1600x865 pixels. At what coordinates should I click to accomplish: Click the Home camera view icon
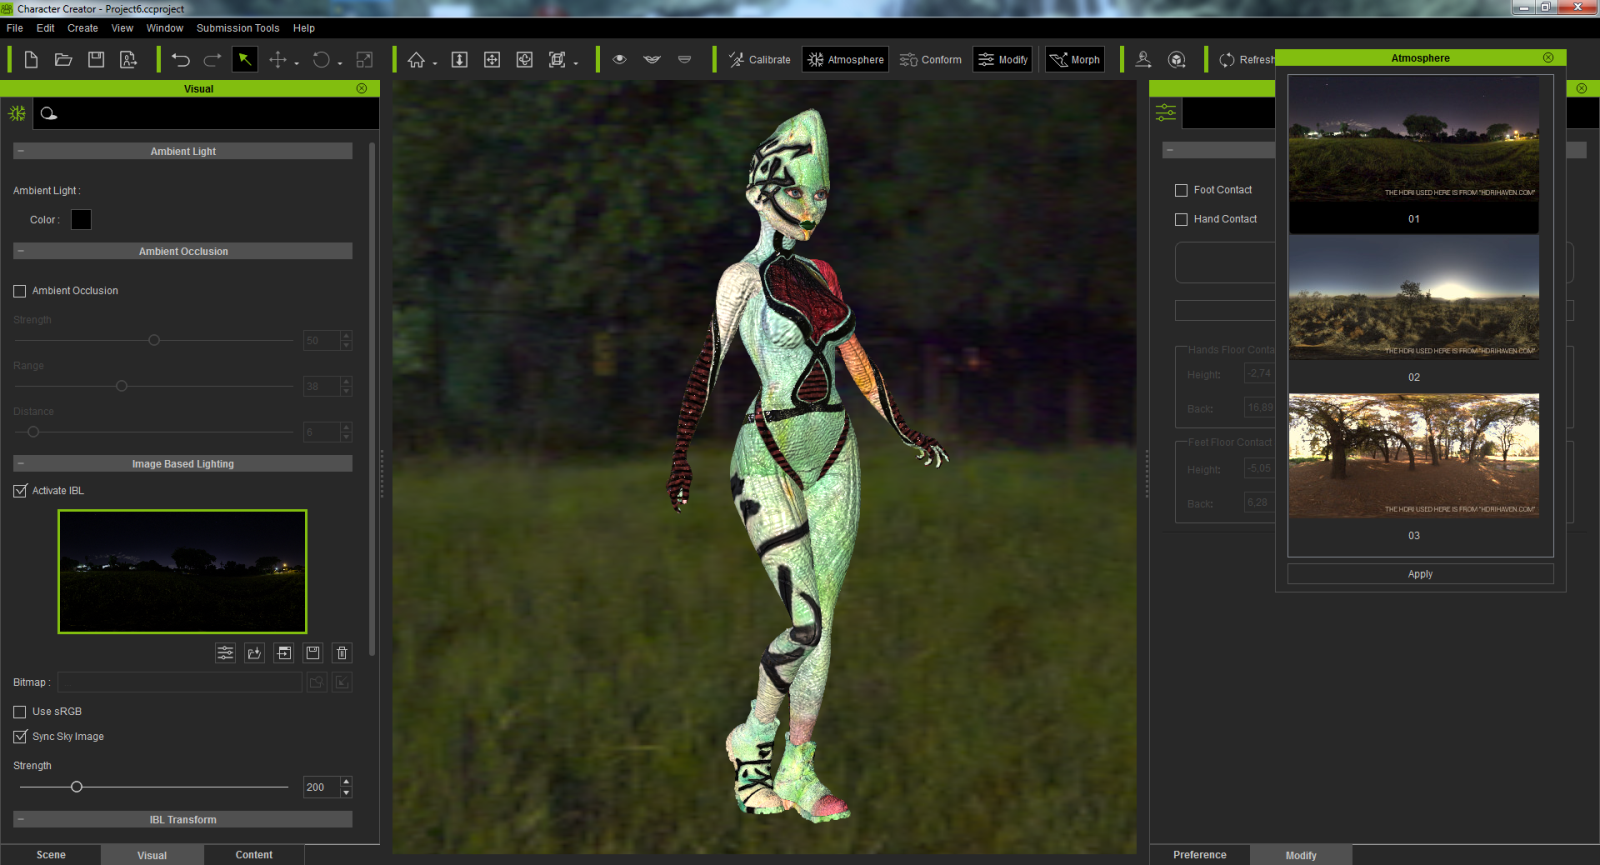[416, 60]
